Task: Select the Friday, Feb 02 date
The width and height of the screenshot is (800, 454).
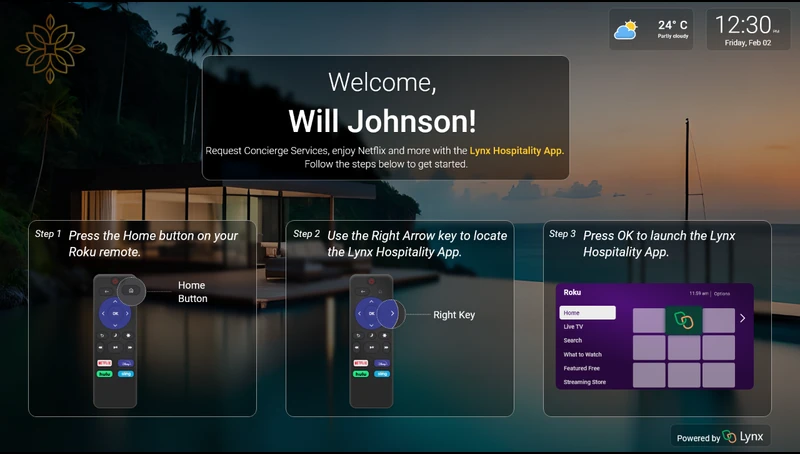Action: point(748,43)
